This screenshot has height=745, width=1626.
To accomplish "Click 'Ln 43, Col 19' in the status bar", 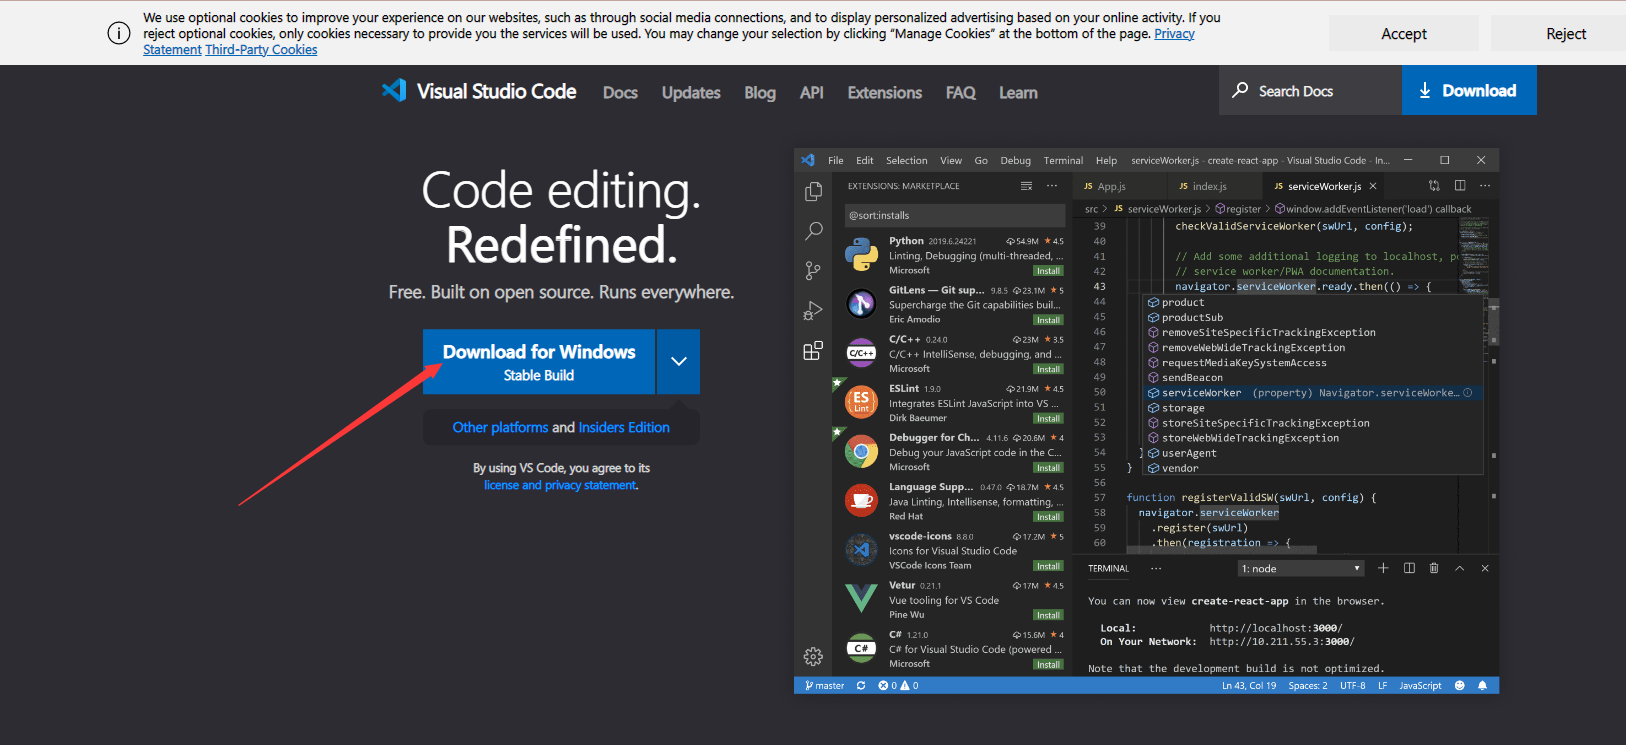I will (1249, 686).
